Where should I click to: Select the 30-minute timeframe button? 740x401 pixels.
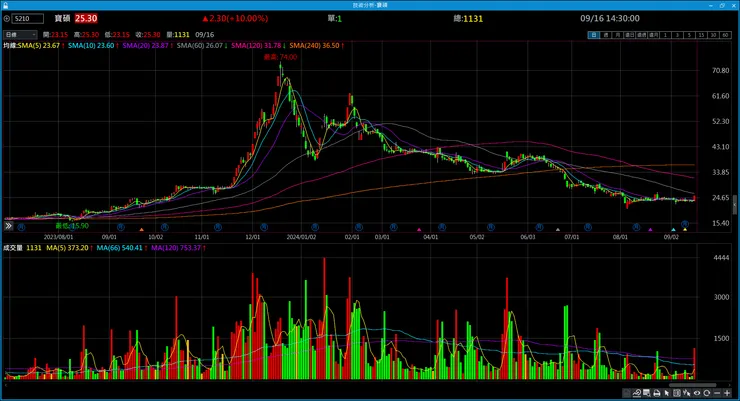click(713, 35)
